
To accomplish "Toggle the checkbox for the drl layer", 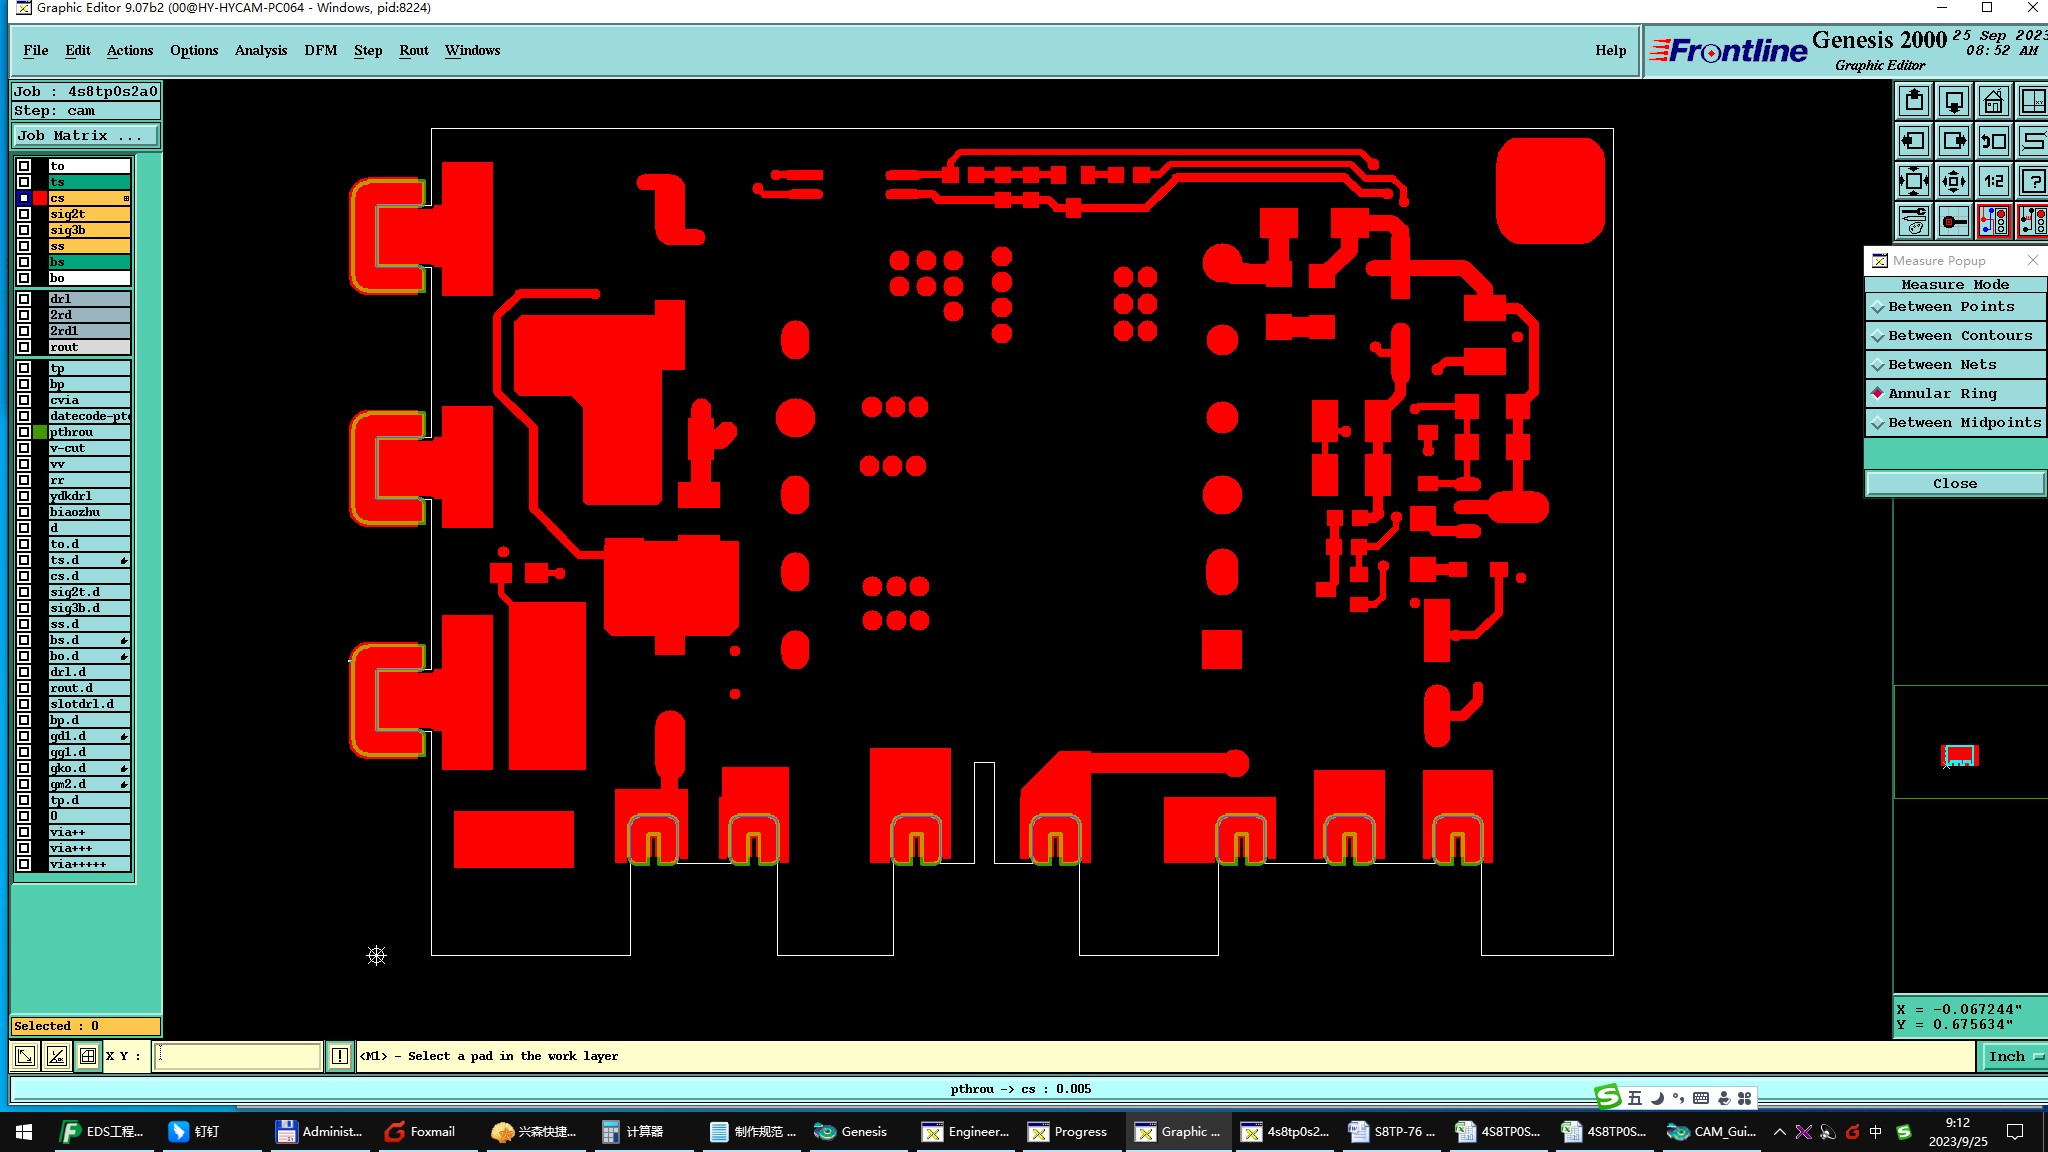I will [24, 299].
